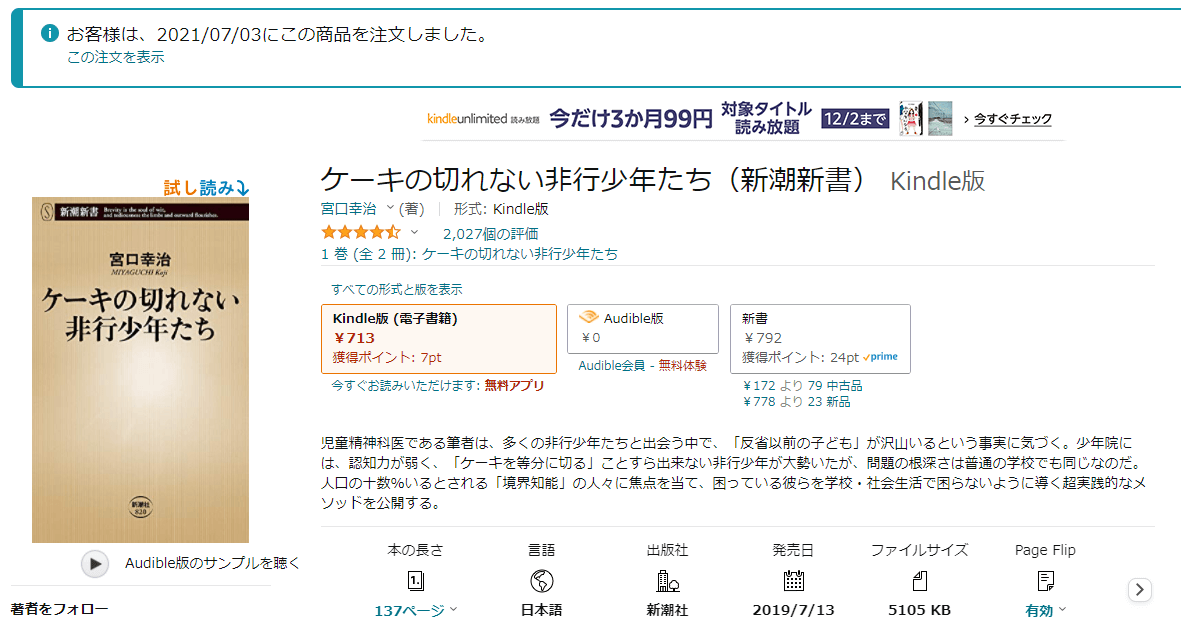Click the prime badge in 新書 box

pyautogui.click(x=880, y=357)
